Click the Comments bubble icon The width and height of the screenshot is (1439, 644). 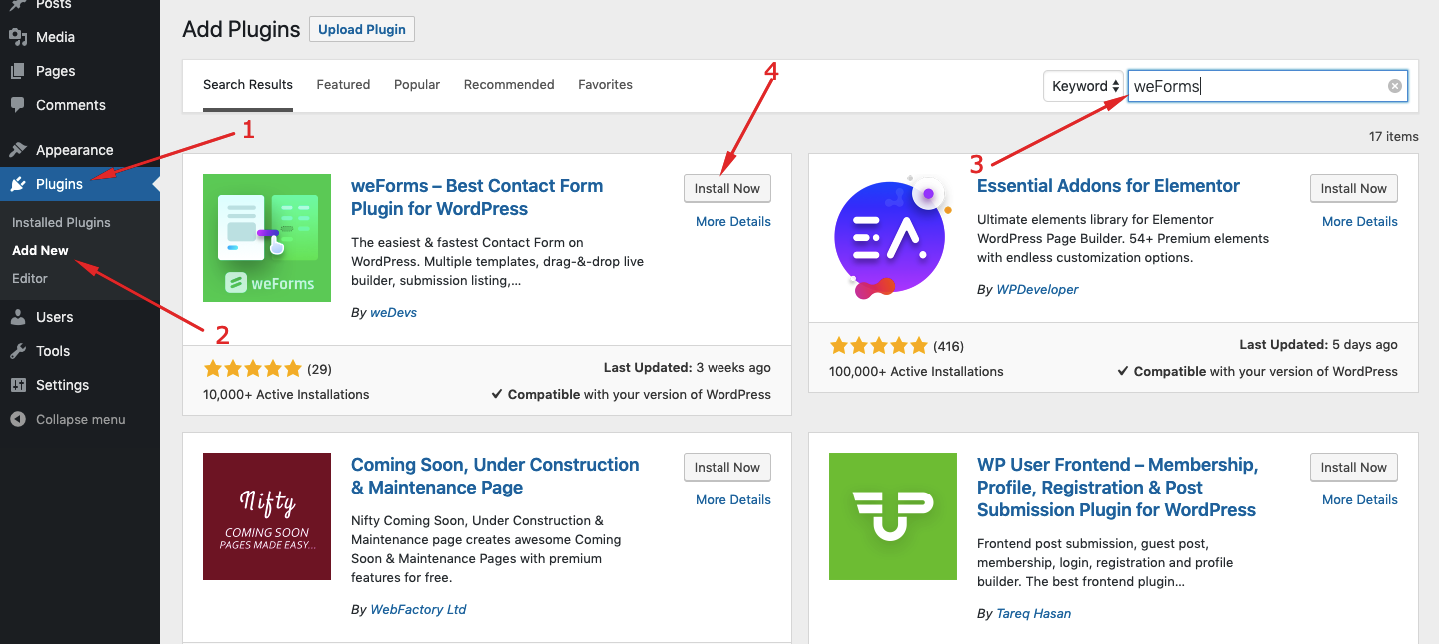pos(17,105)
